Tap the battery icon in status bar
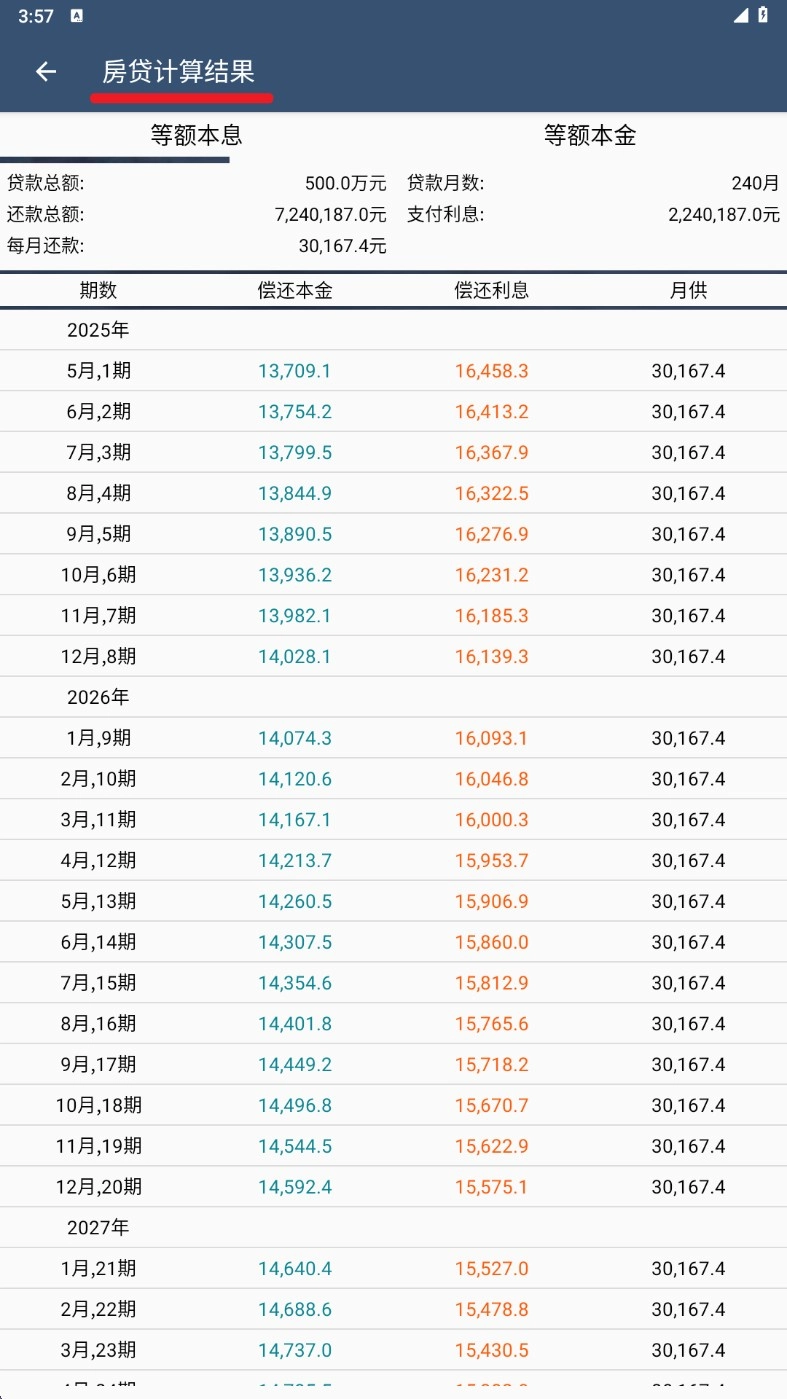Viewport: 787px width, 1399px height. point(764,15)
